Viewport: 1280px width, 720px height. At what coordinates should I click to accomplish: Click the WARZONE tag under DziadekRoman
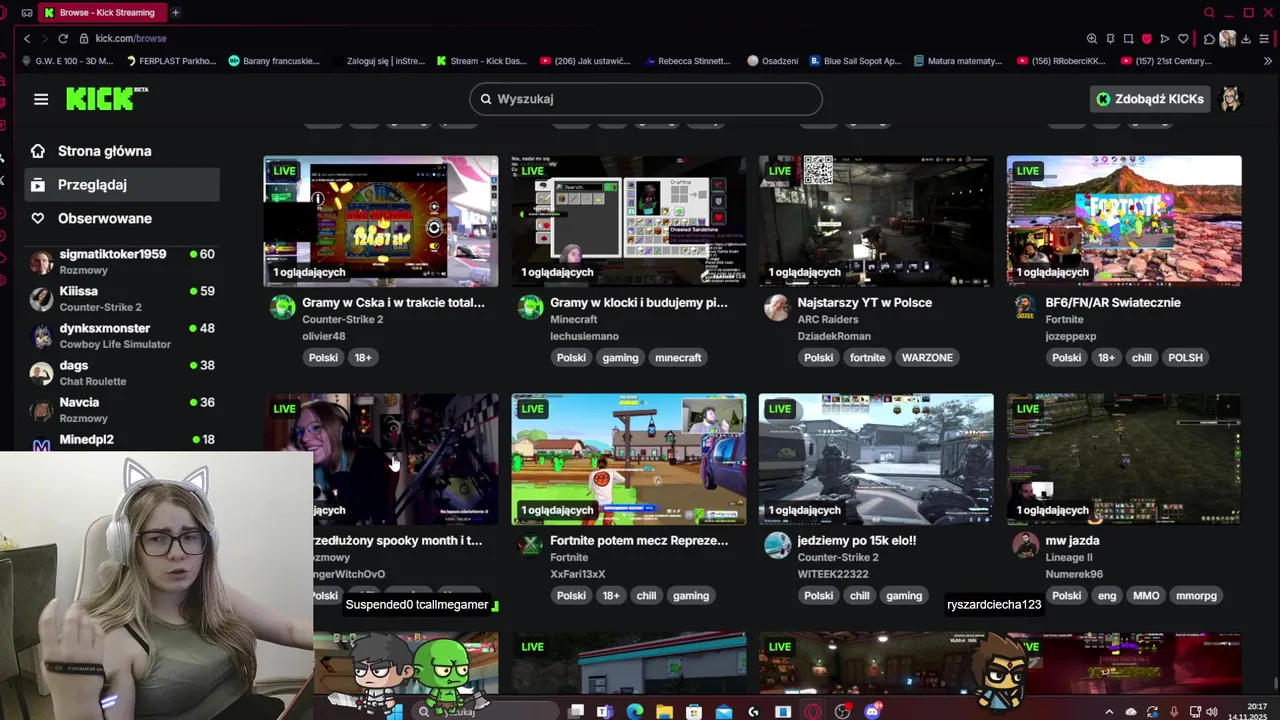tap(927, 357)
